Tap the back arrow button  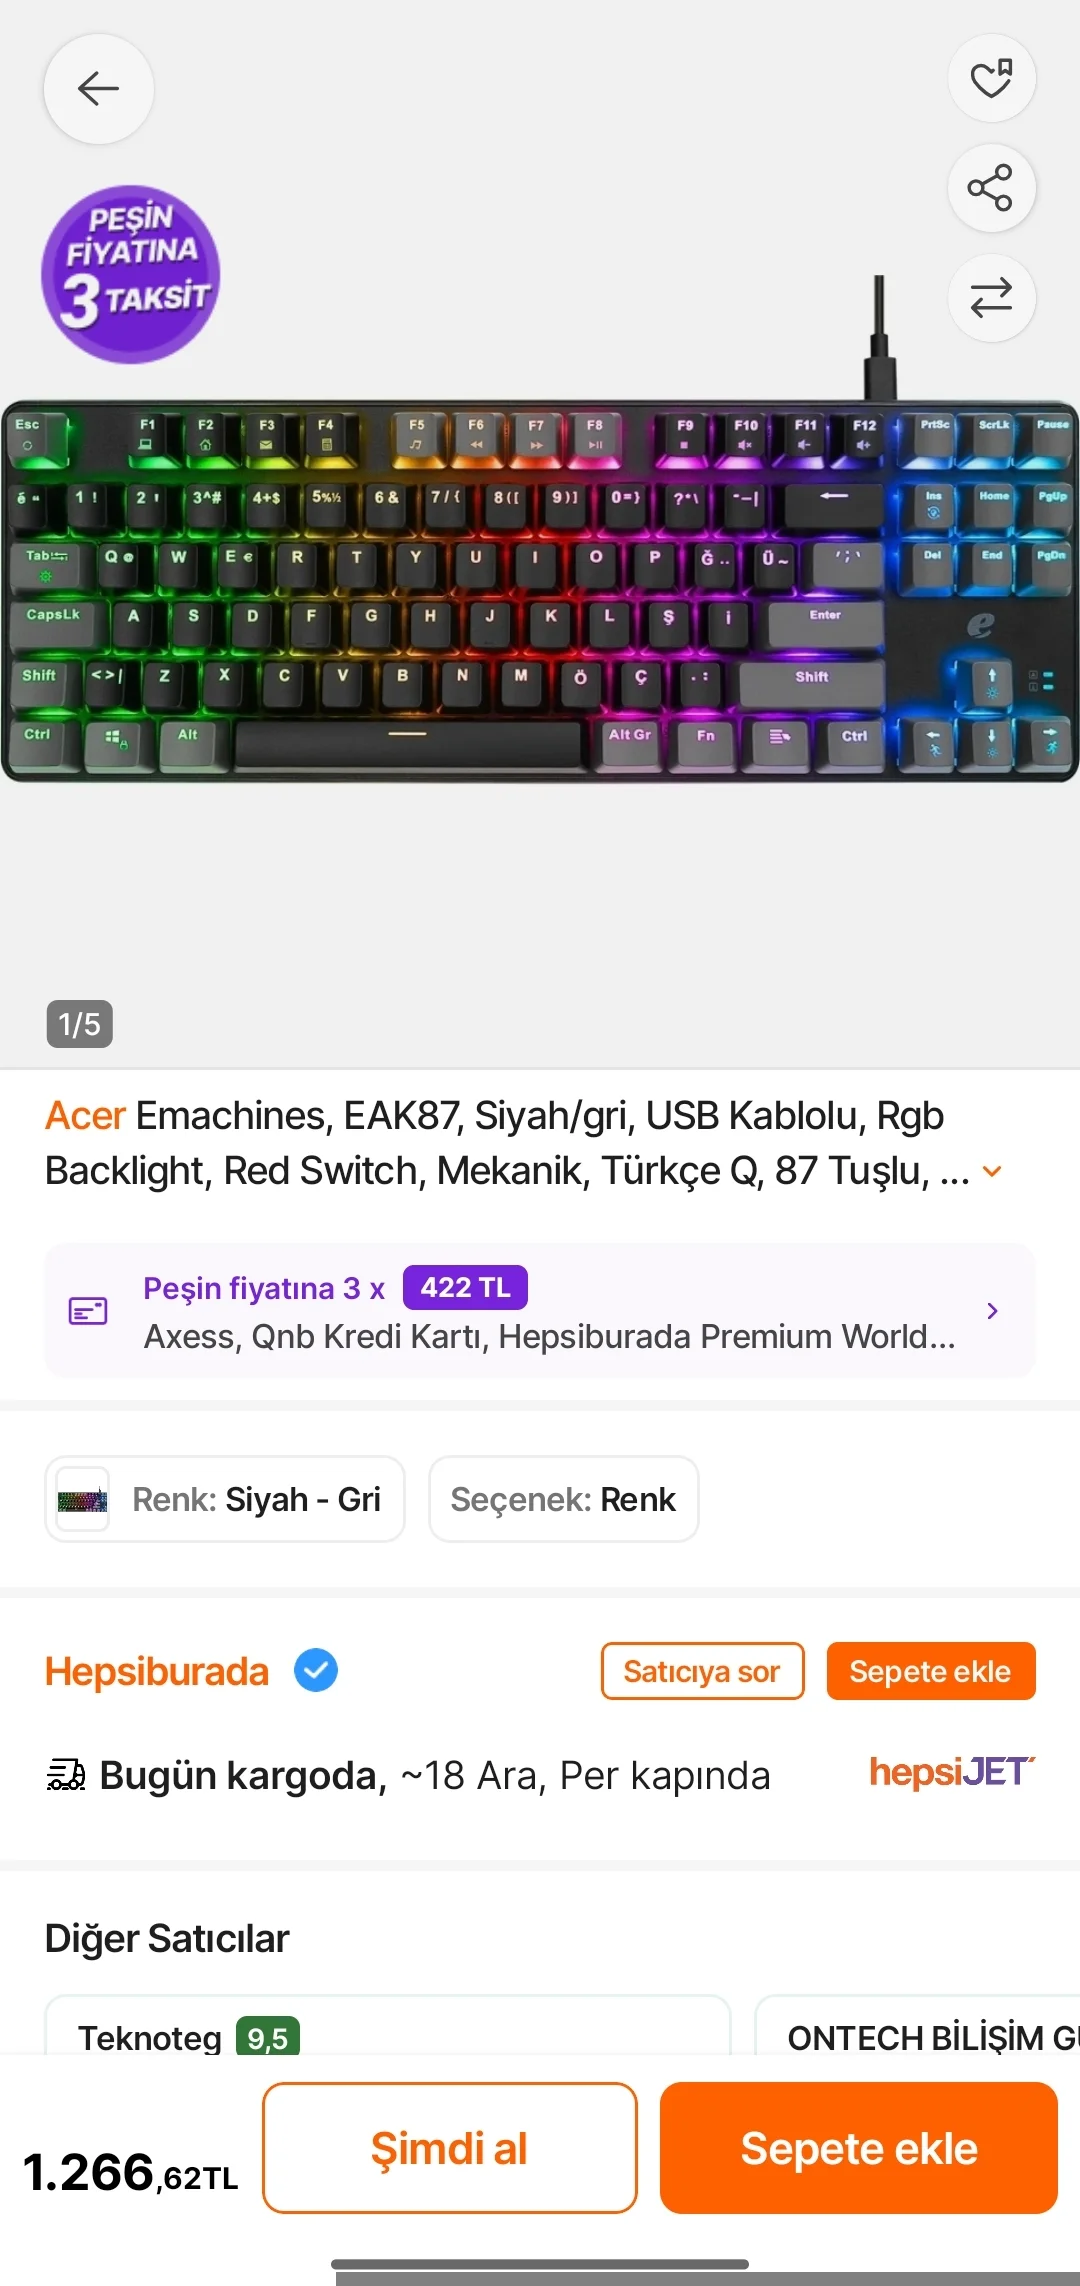(98, 89)
